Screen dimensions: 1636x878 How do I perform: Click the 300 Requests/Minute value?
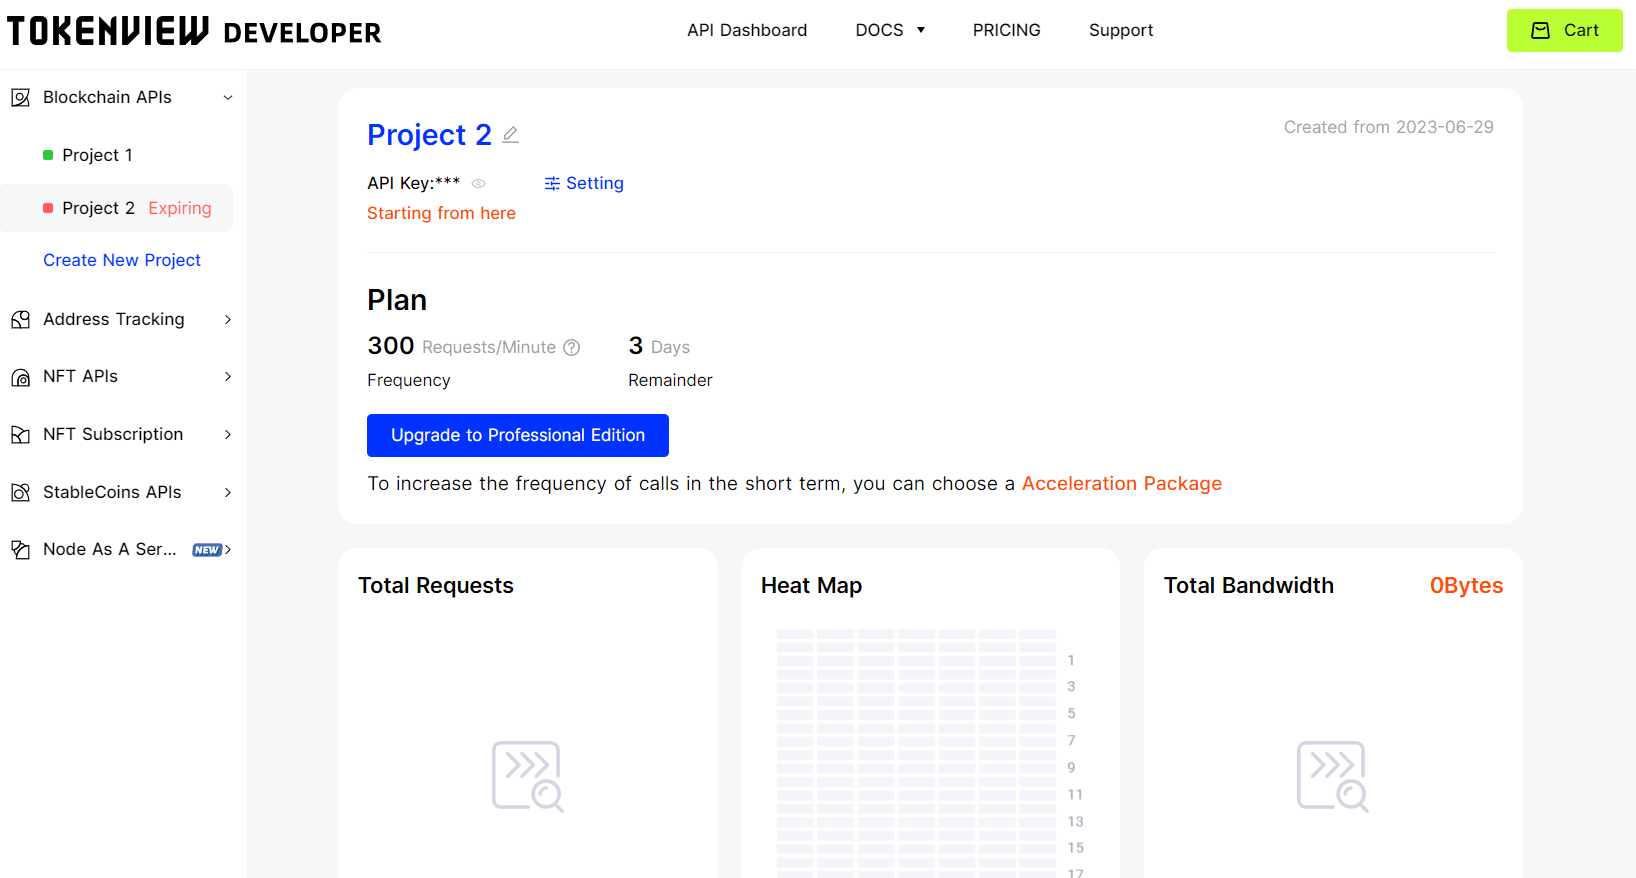[x=461, y=346]
